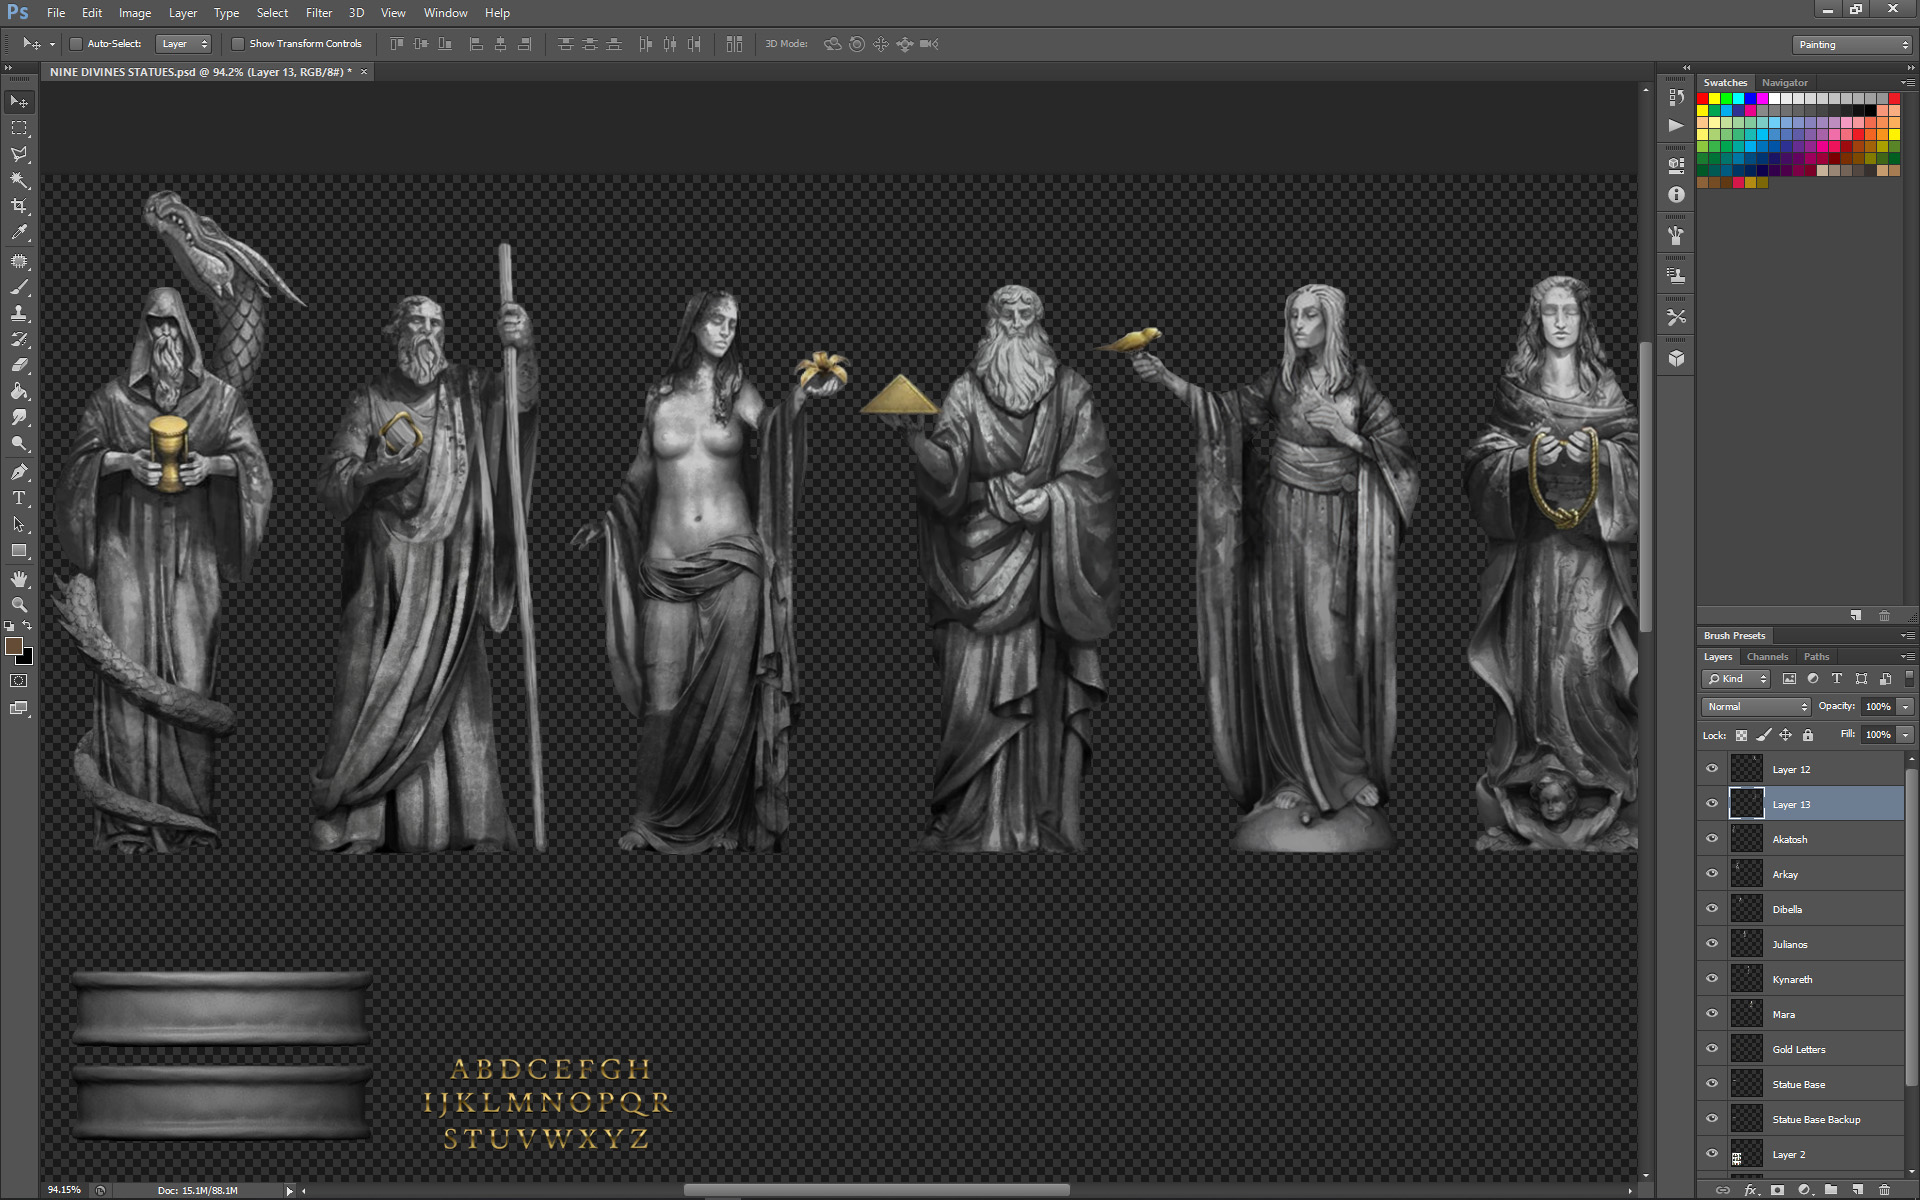Select the Kynareth layer
This screenshot has width=1920, height=1200.
click(1801, 979)
